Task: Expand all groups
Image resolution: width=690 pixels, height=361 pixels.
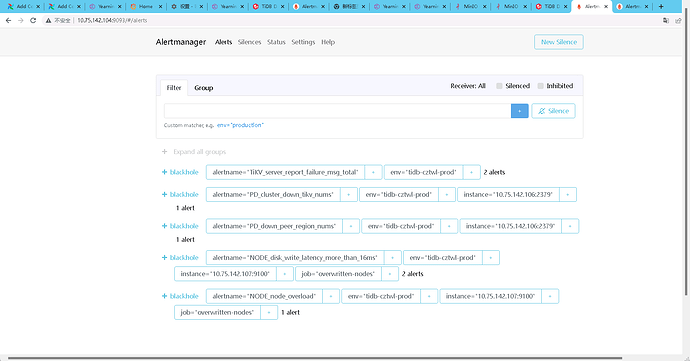Action: (x=194, y=151)
